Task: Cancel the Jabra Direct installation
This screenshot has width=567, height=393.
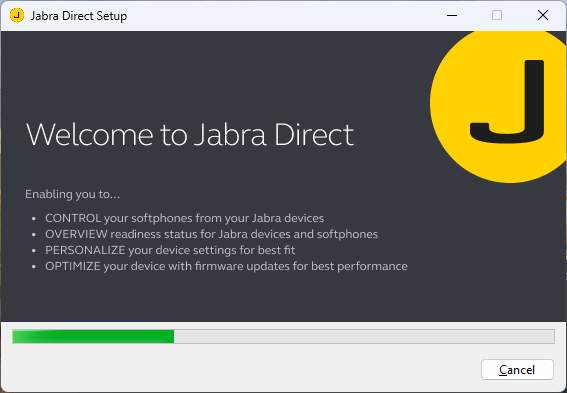Action: pyautogui.click(x=517, y=369)
